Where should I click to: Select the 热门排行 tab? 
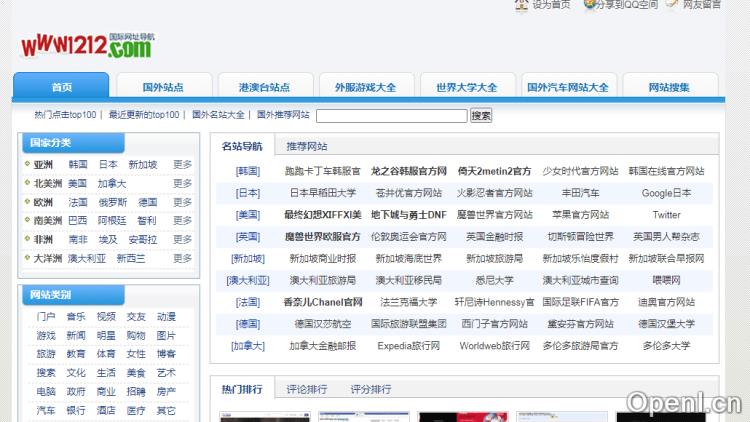click(x=242, y=389)
